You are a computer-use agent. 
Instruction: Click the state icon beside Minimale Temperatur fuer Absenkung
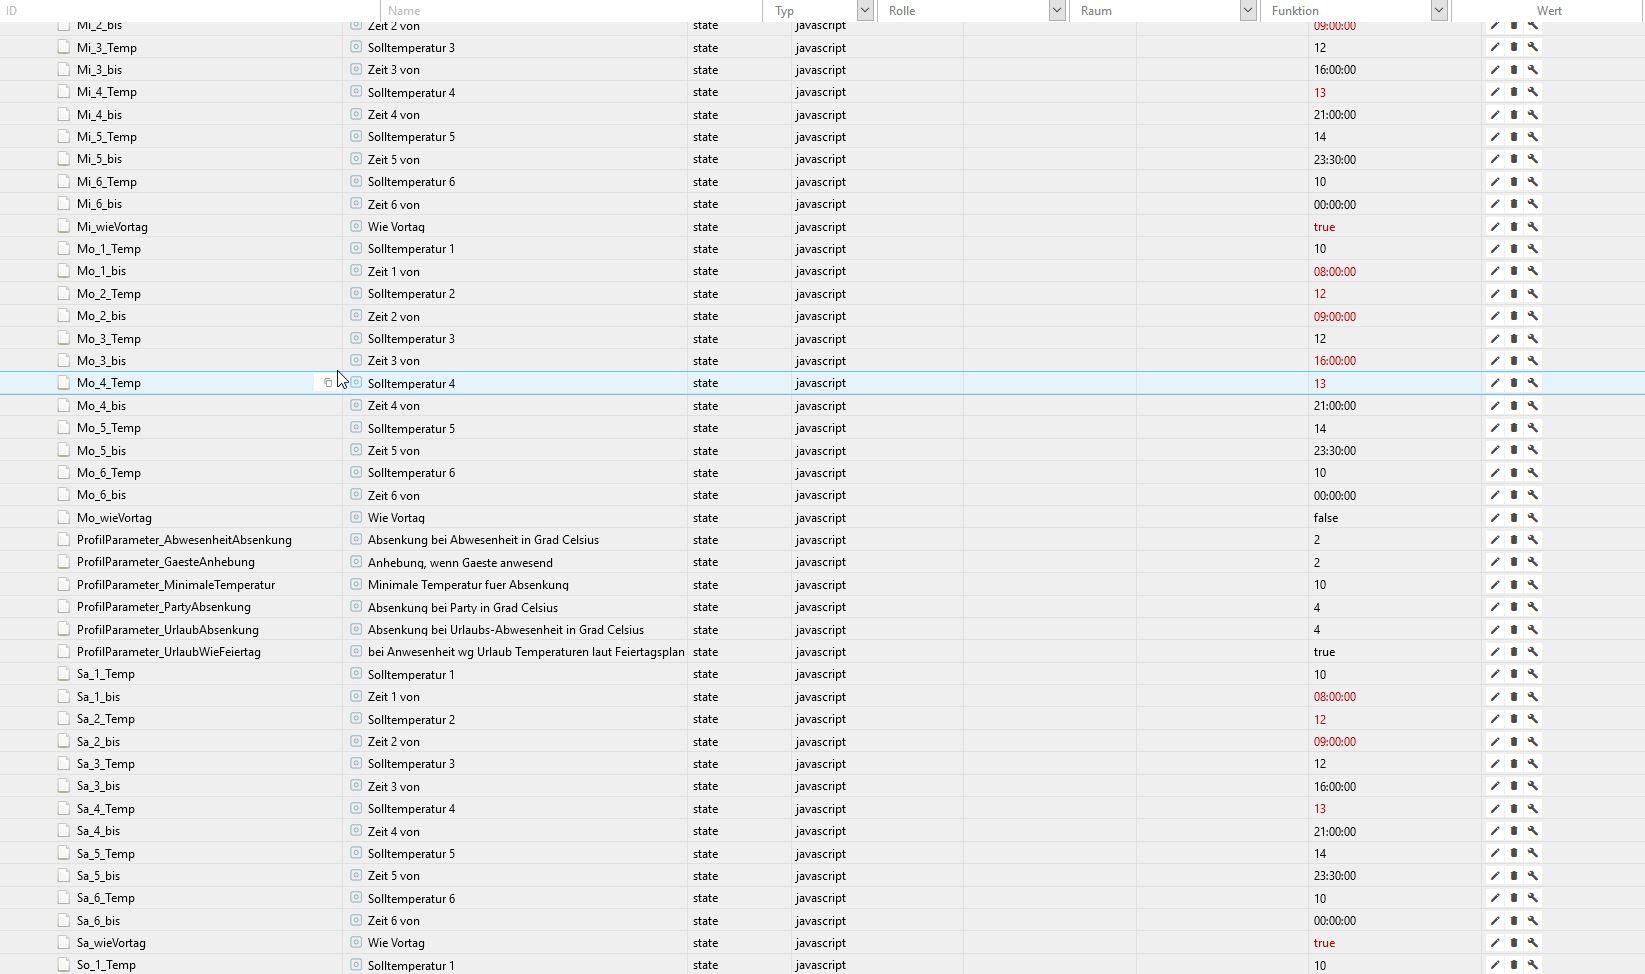[x=356, y=584]
